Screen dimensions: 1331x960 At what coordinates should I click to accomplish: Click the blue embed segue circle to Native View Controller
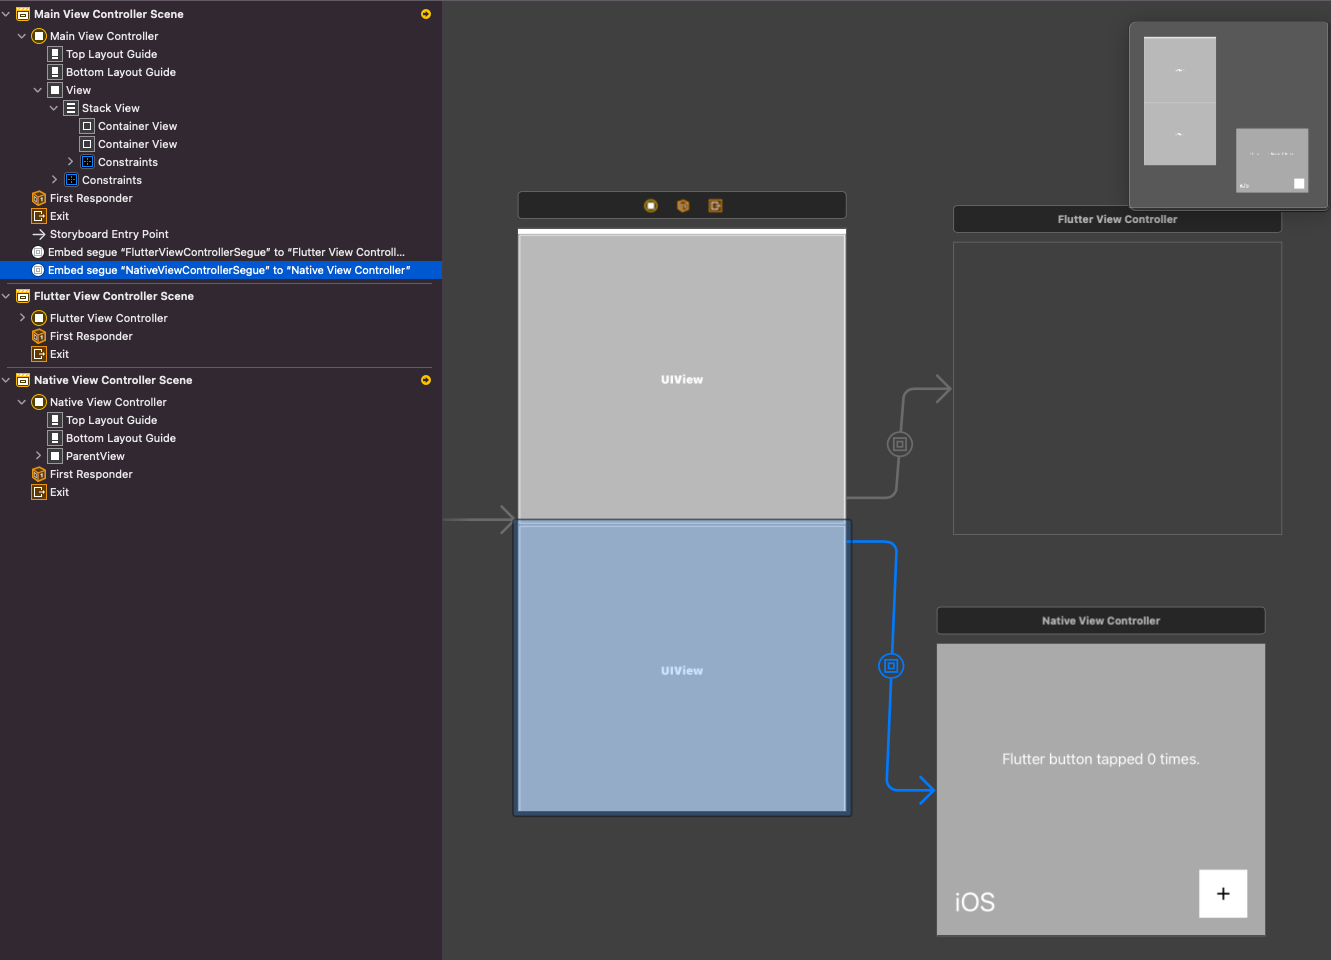(891, 665)
